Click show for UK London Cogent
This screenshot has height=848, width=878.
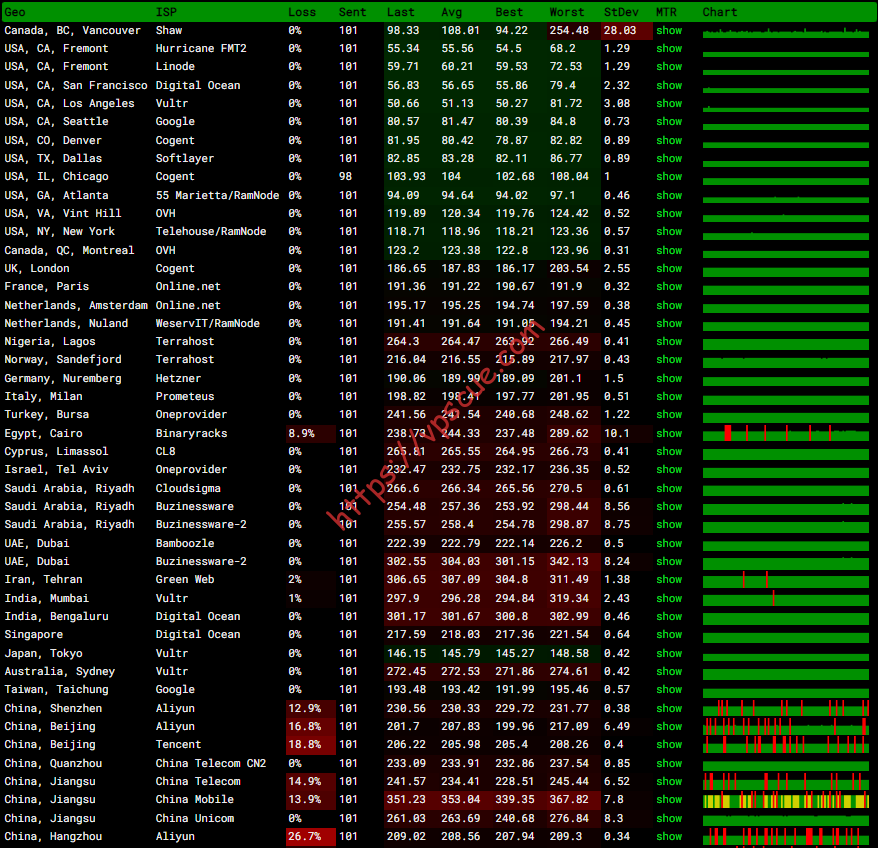669,268
